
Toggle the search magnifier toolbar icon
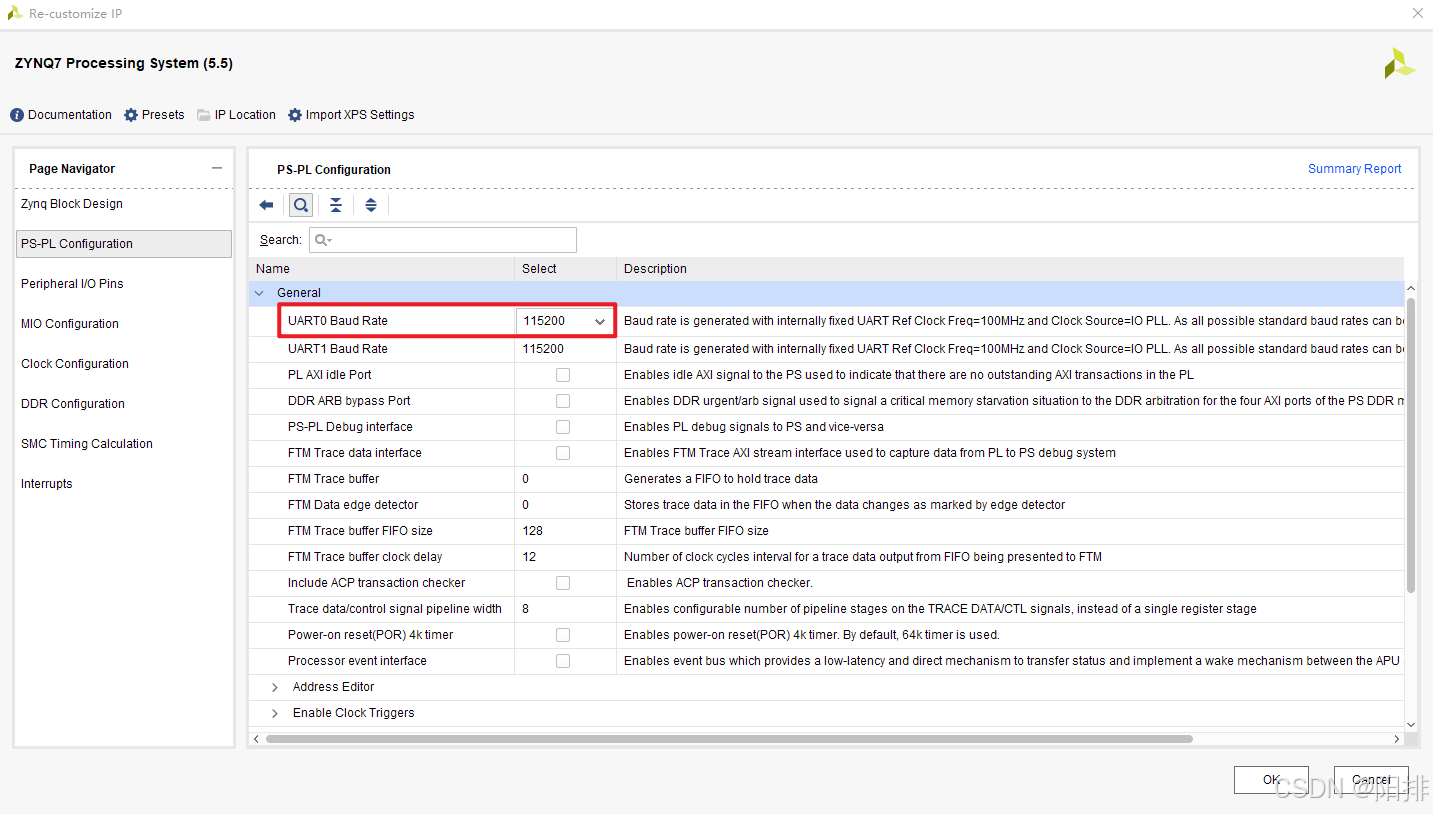click(301, 205)
